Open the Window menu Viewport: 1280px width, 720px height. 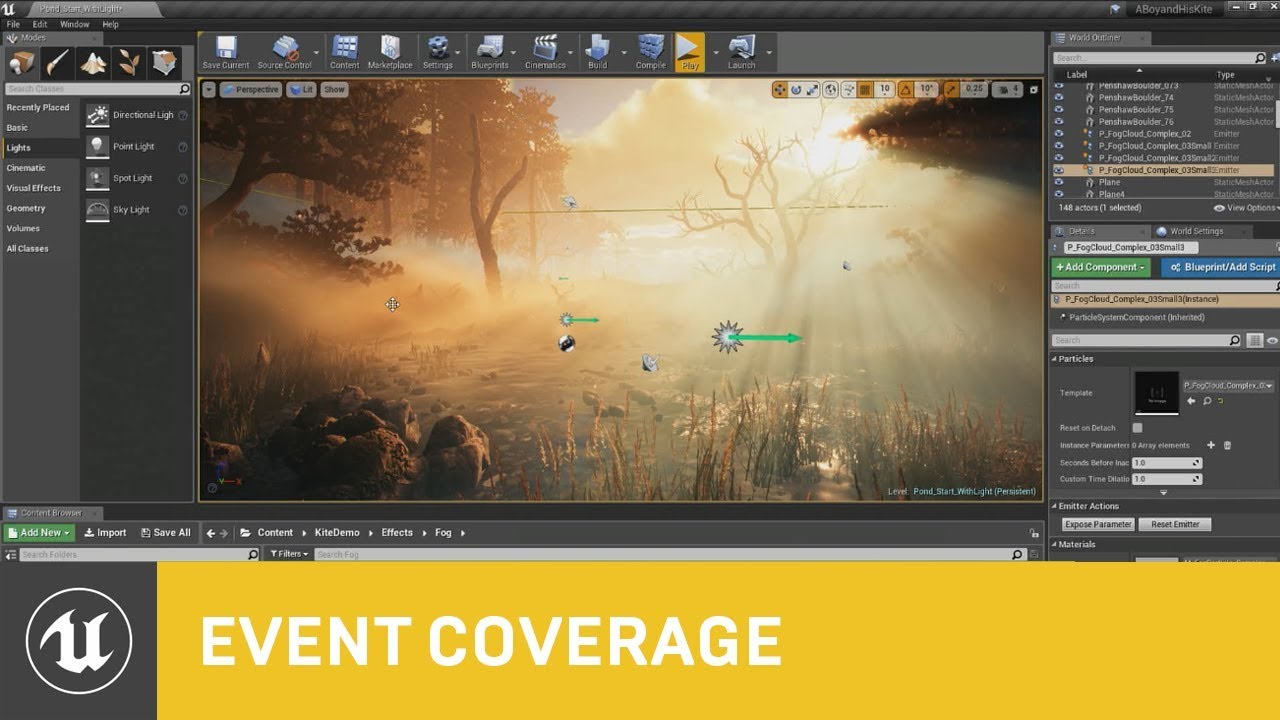[75, 24]
